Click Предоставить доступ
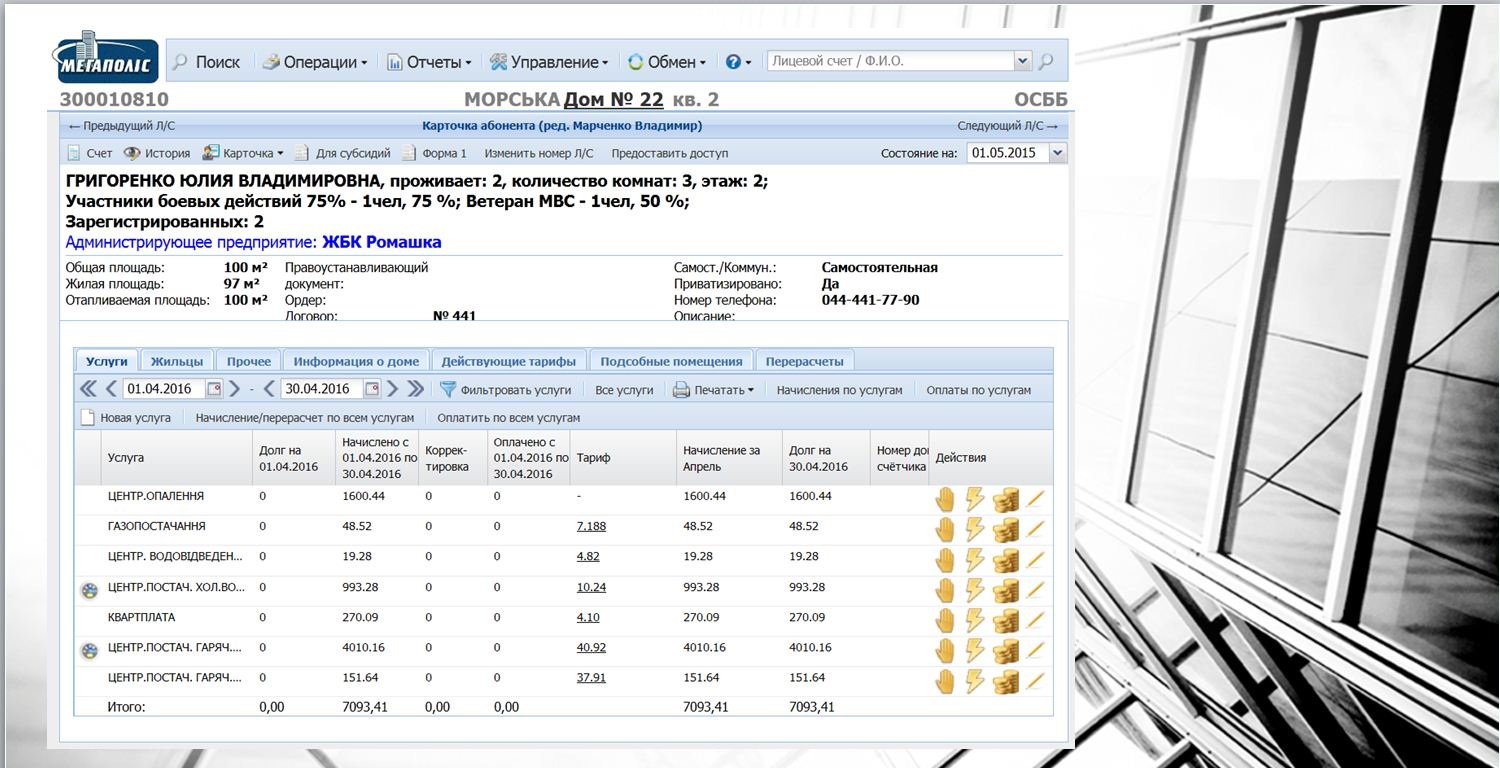Viewport: 1500px width, 768px height. pyautogui.click(x=670, y=154)
